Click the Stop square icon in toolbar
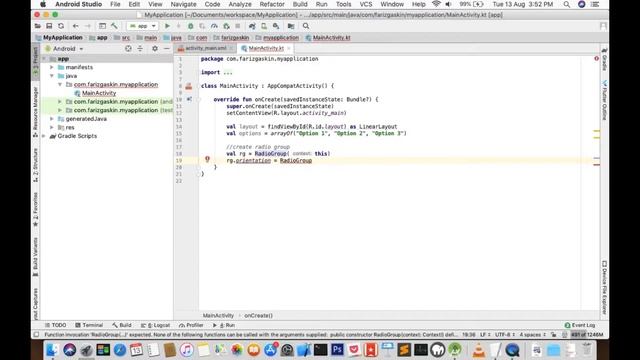This screenshot has width=640, height=360. tap(238, 26)
